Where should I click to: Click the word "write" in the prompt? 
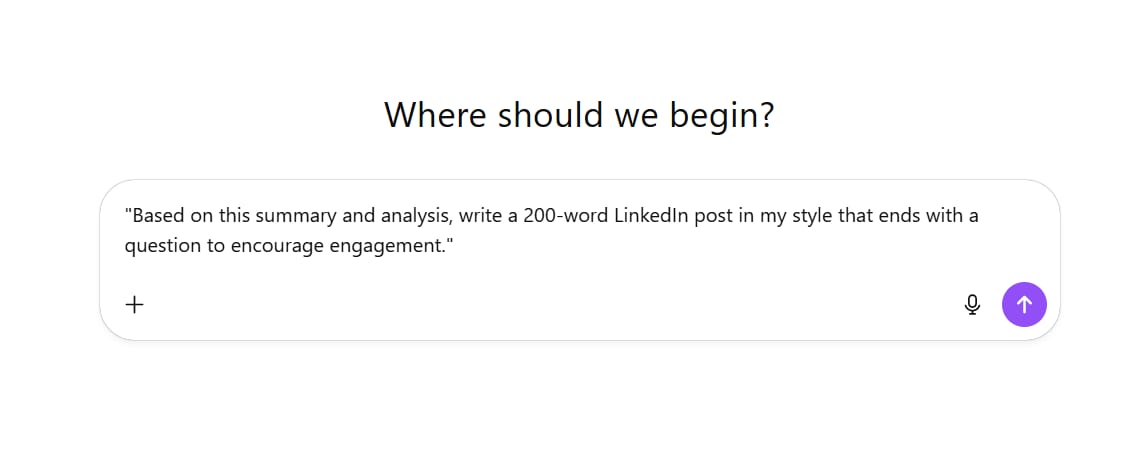click(482, 215)
